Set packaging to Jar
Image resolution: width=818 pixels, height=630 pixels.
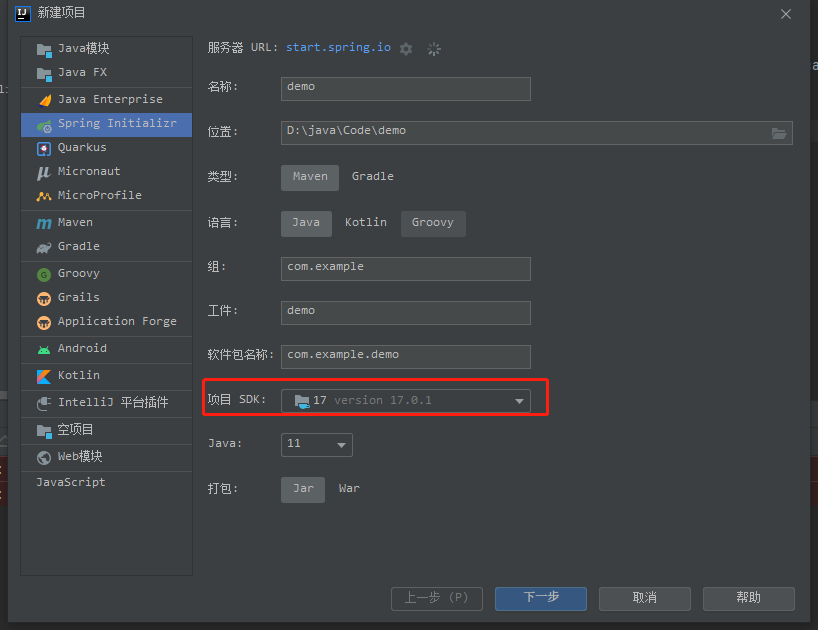[303, 489]
